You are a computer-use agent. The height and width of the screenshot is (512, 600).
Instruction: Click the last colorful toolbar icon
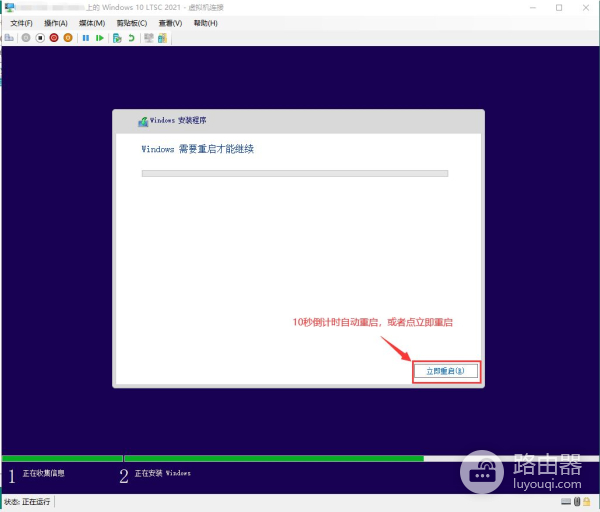(x=162, y=38)
